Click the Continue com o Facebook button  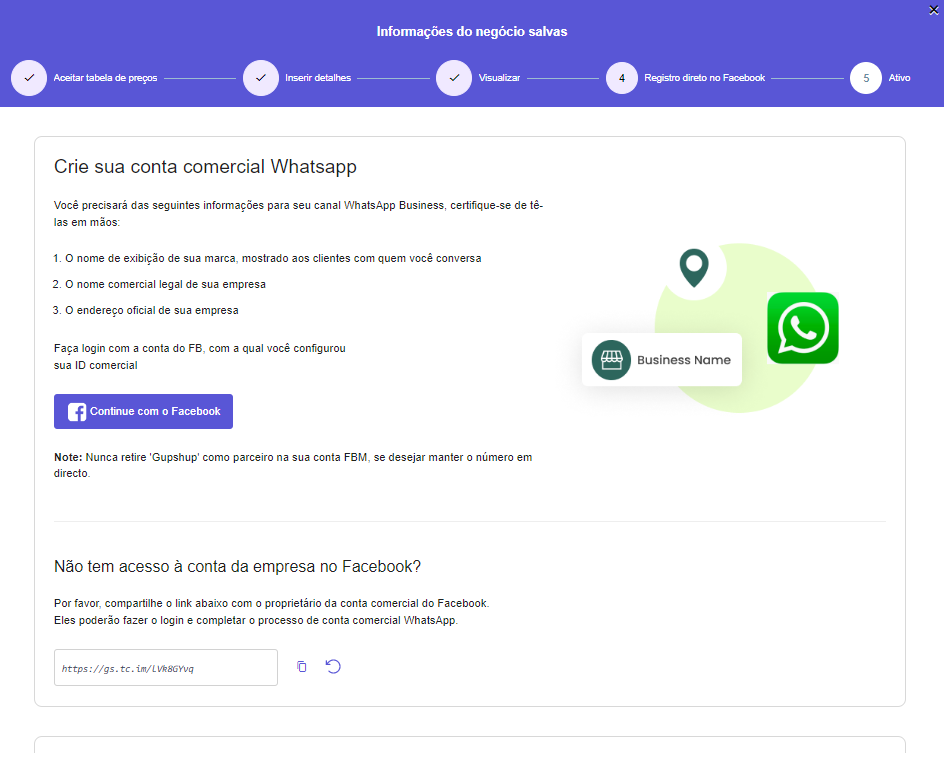point(143,411)
